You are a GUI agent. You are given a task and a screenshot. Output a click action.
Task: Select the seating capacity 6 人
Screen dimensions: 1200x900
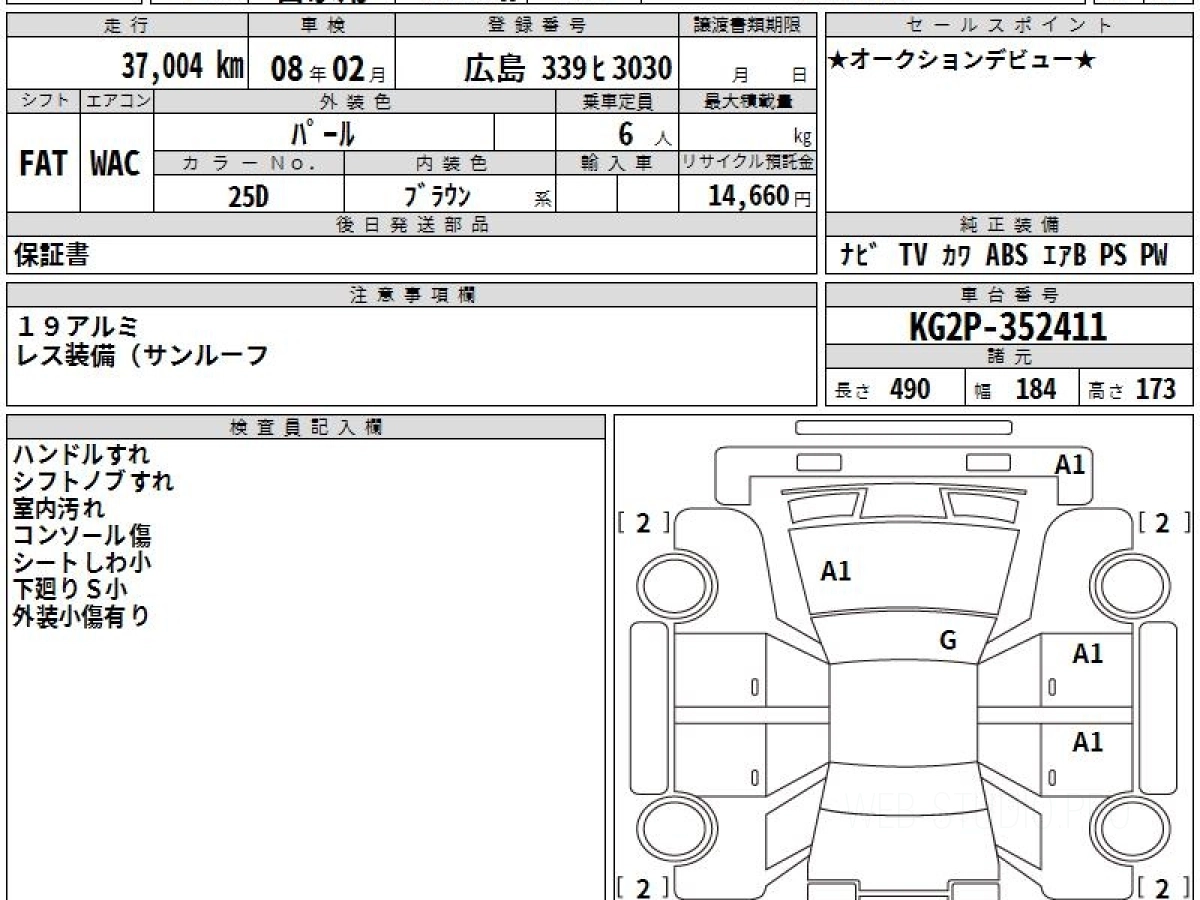point(644,133)
